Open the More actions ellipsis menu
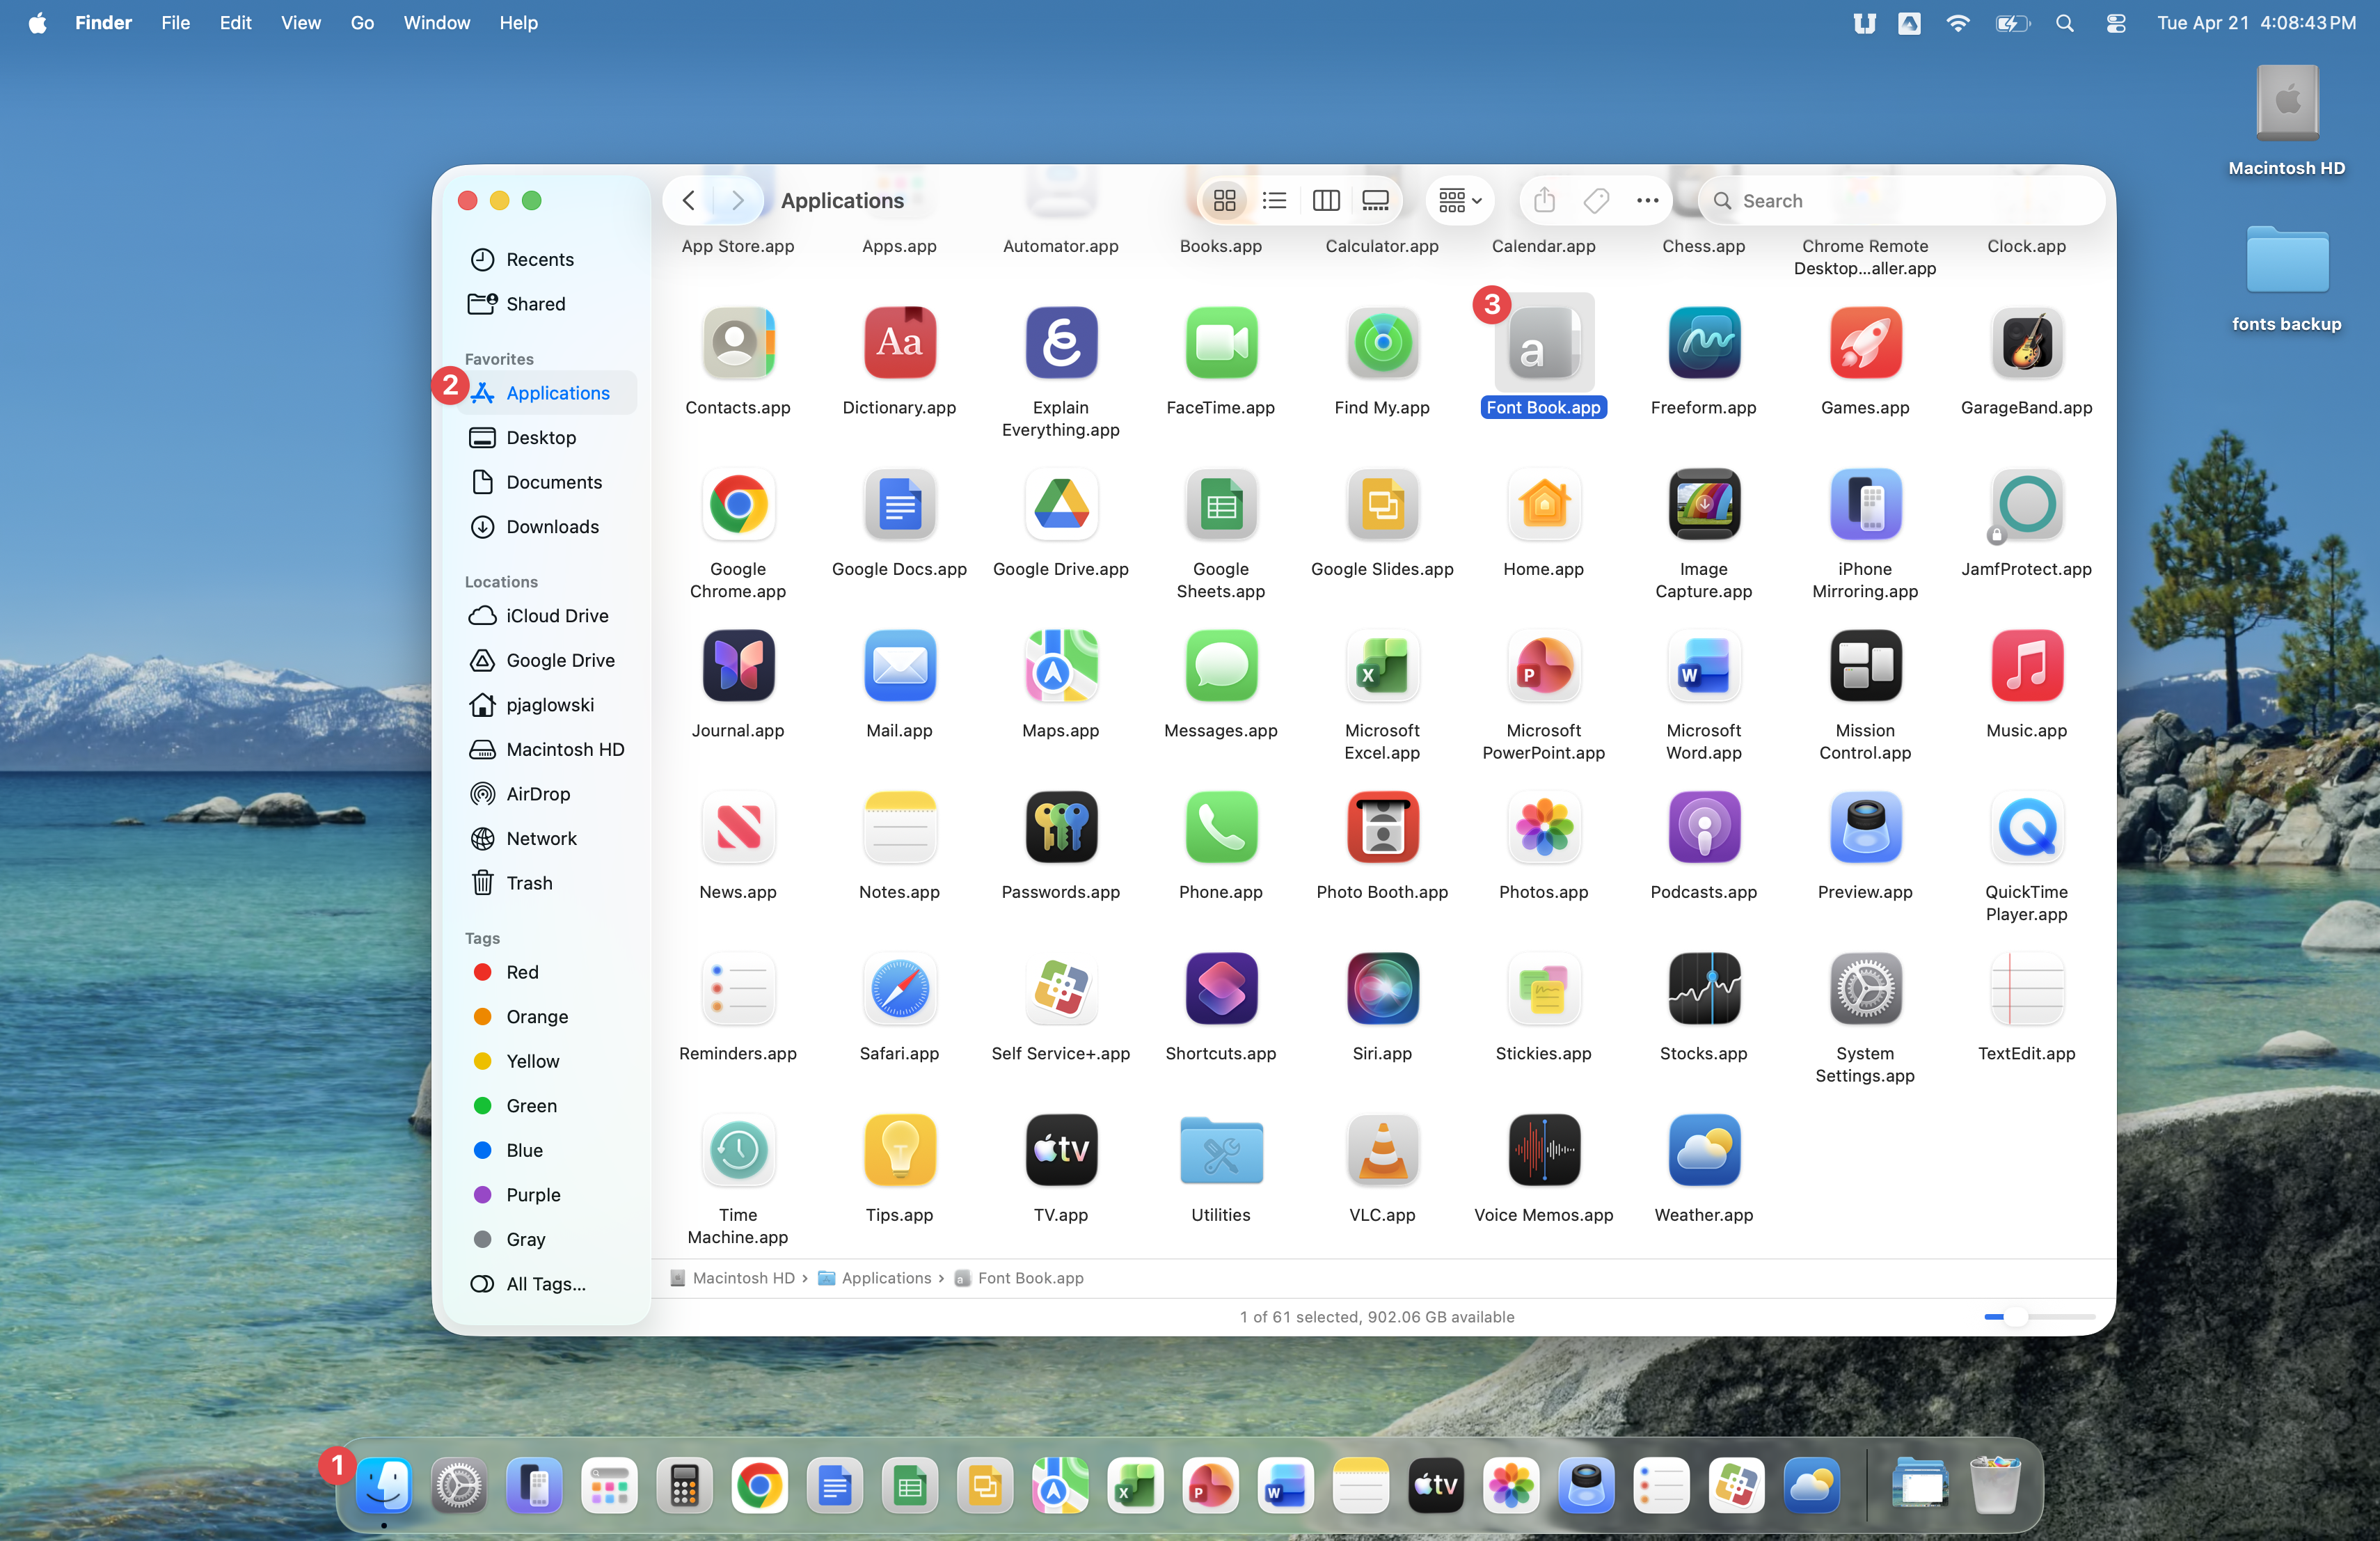 [x=1647, y=201]
